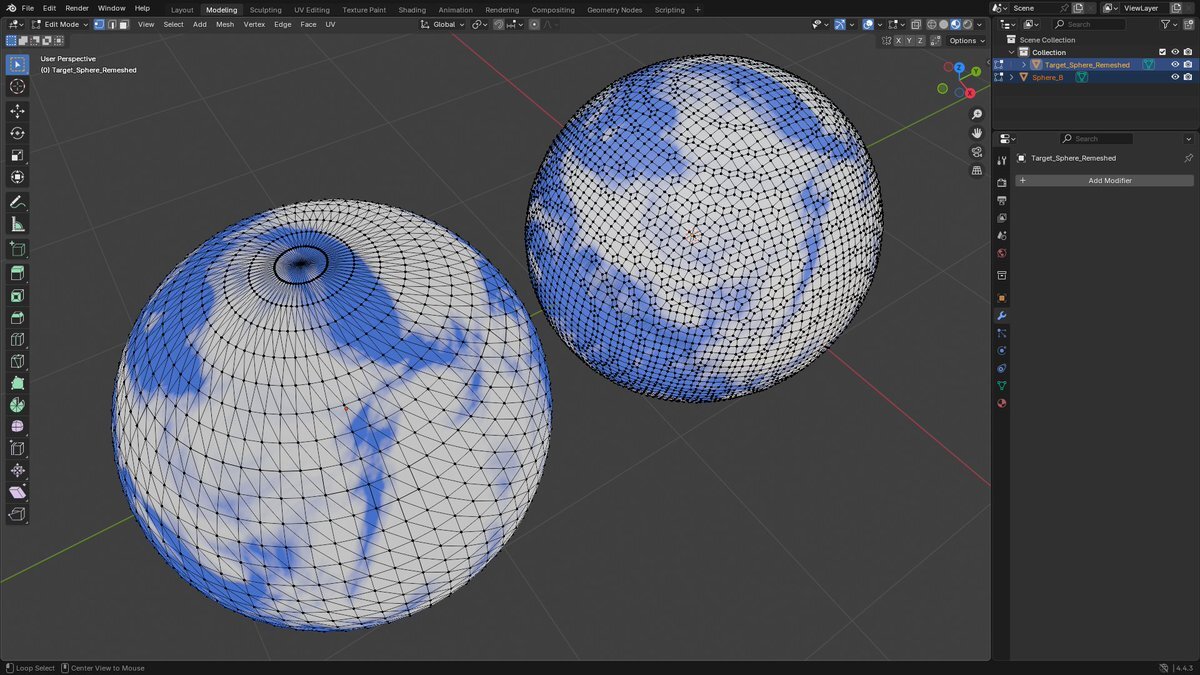Select the Extrude Region tool
Viewport: 1200px width, 675px height.
click(17, 273)
